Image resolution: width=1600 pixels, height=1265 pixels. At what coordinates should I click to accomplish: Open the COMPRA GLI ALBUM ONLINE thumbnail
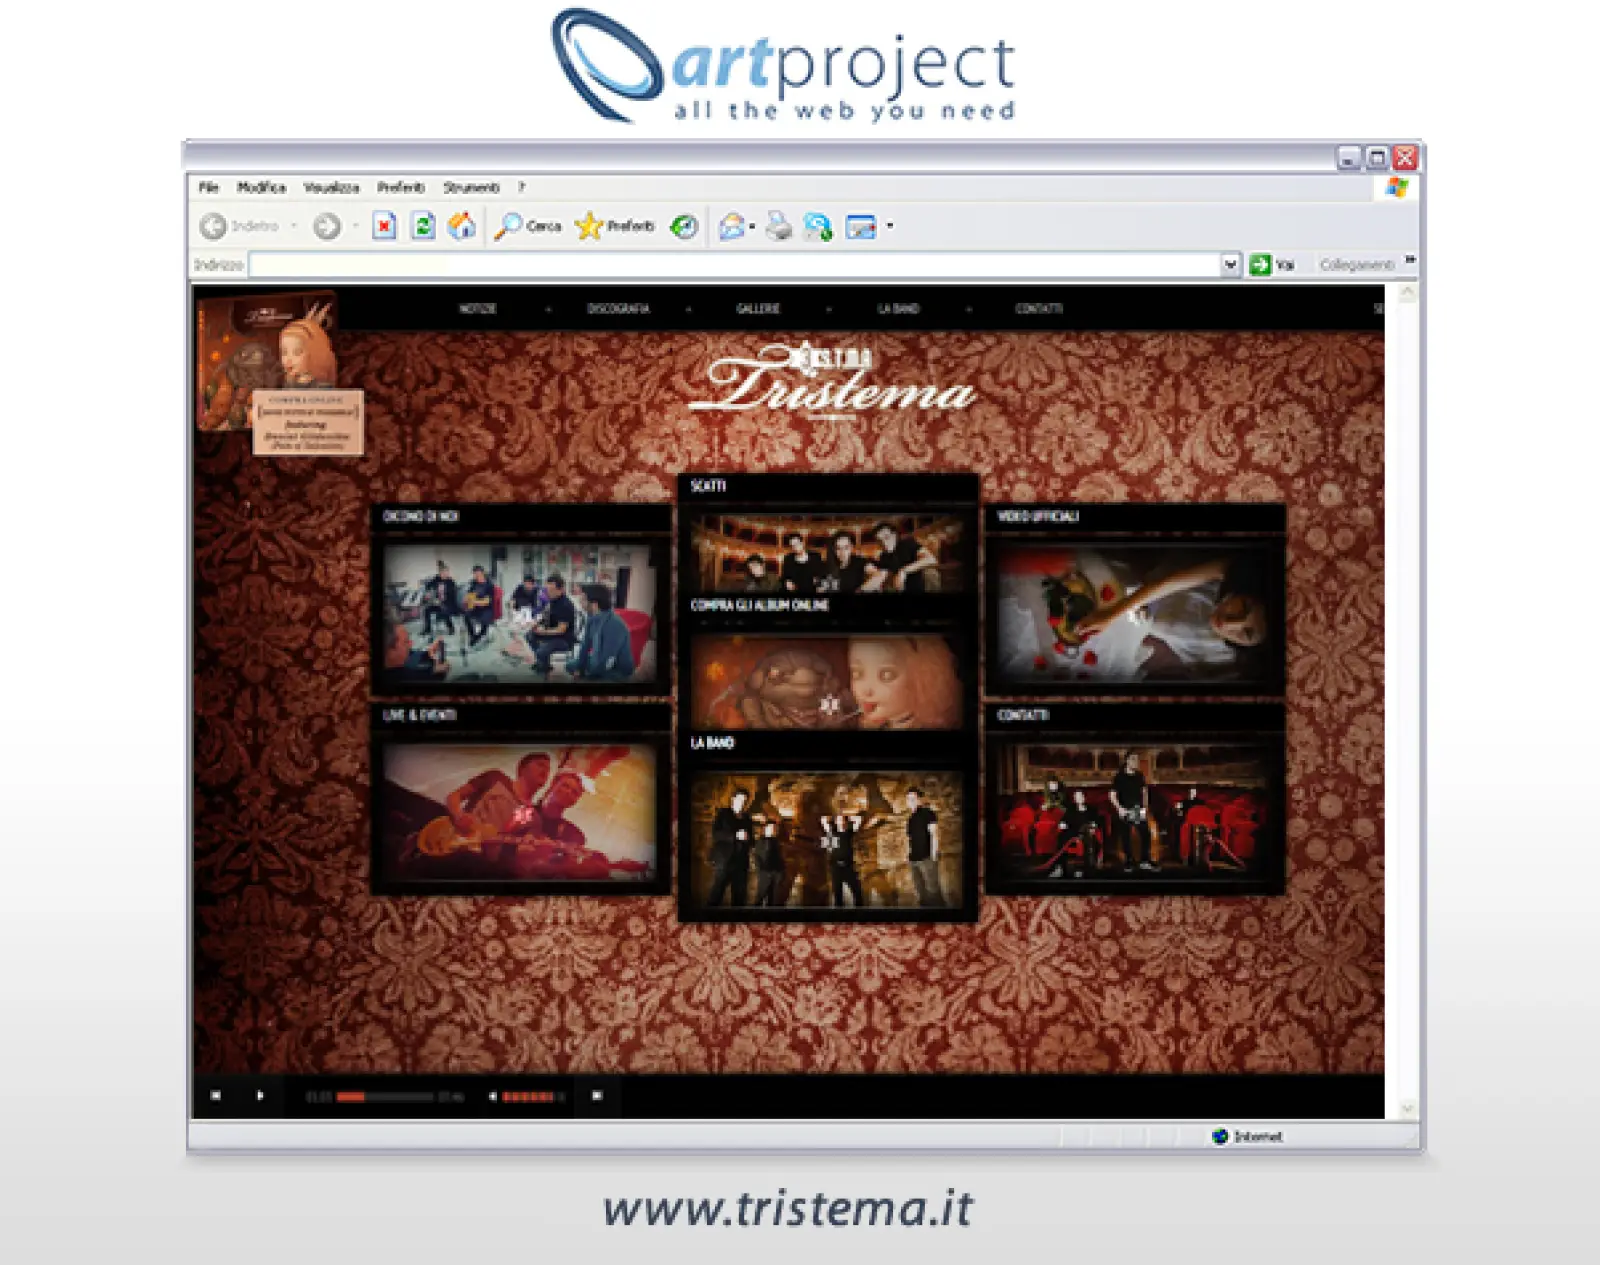[x=828, y=681]
